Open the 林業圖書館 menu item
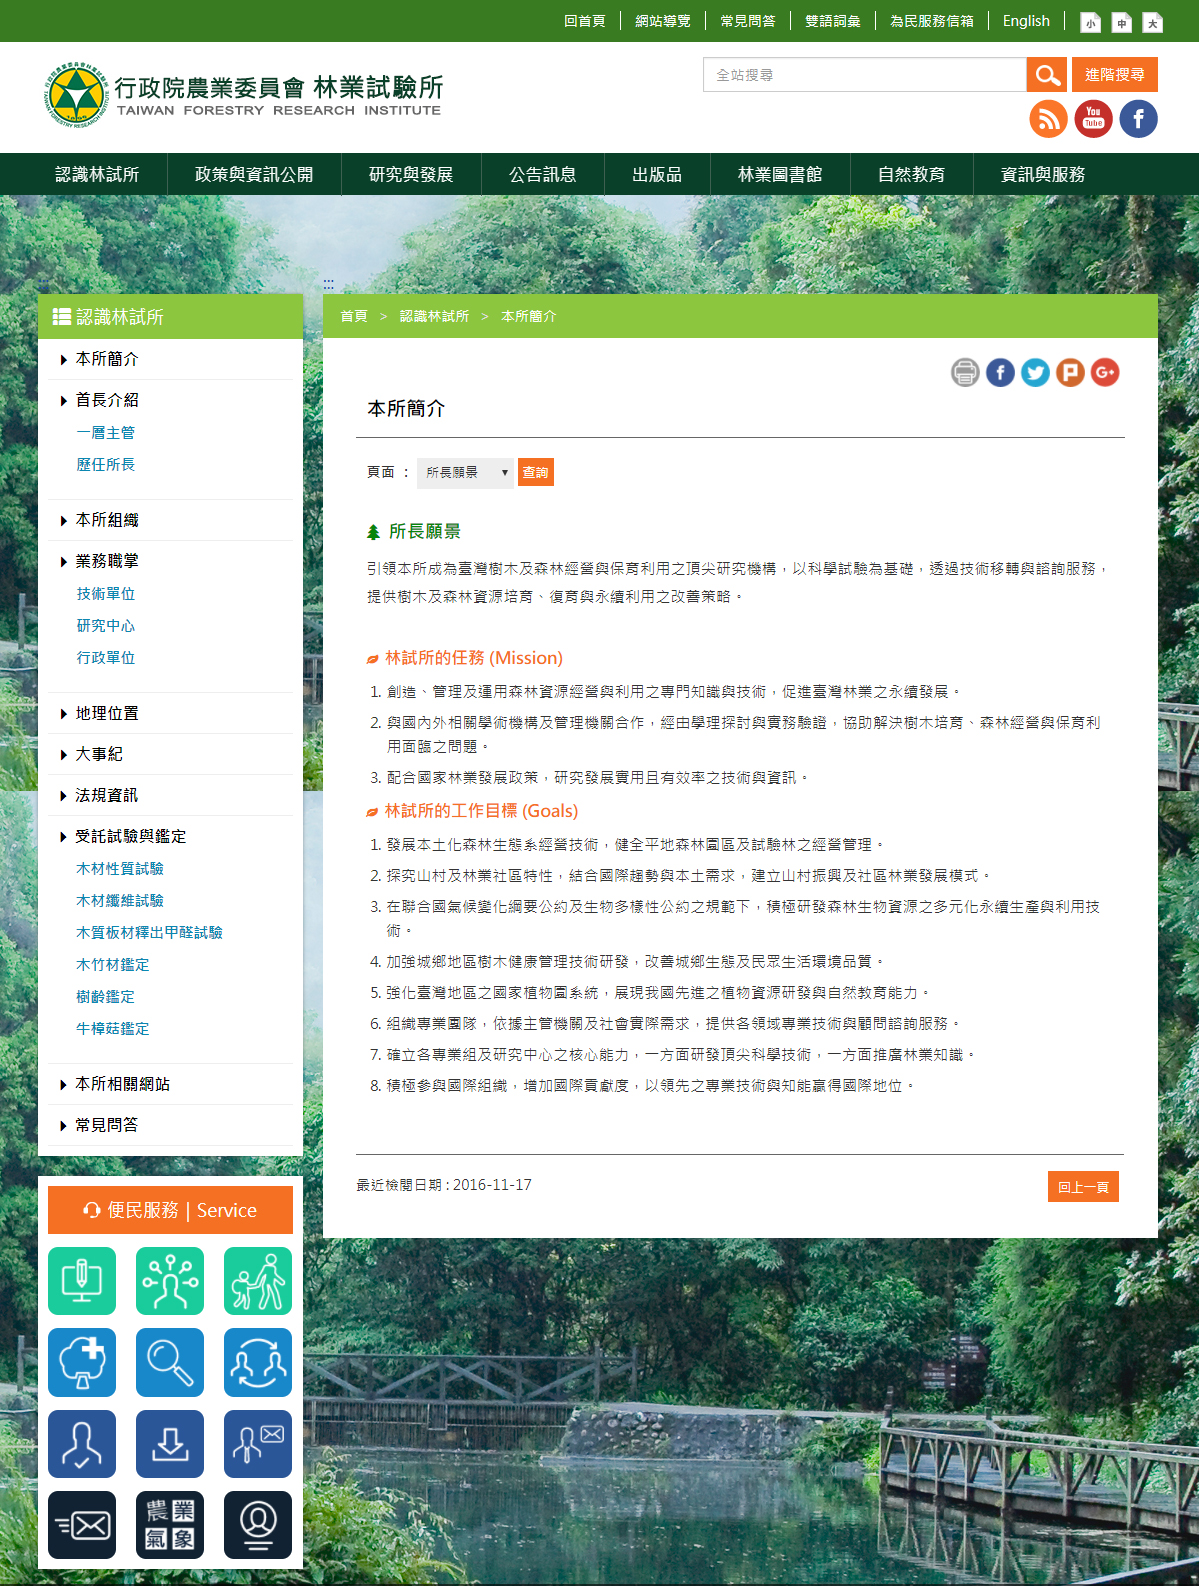1199x1586 pixels. click(x=780, y=174)
